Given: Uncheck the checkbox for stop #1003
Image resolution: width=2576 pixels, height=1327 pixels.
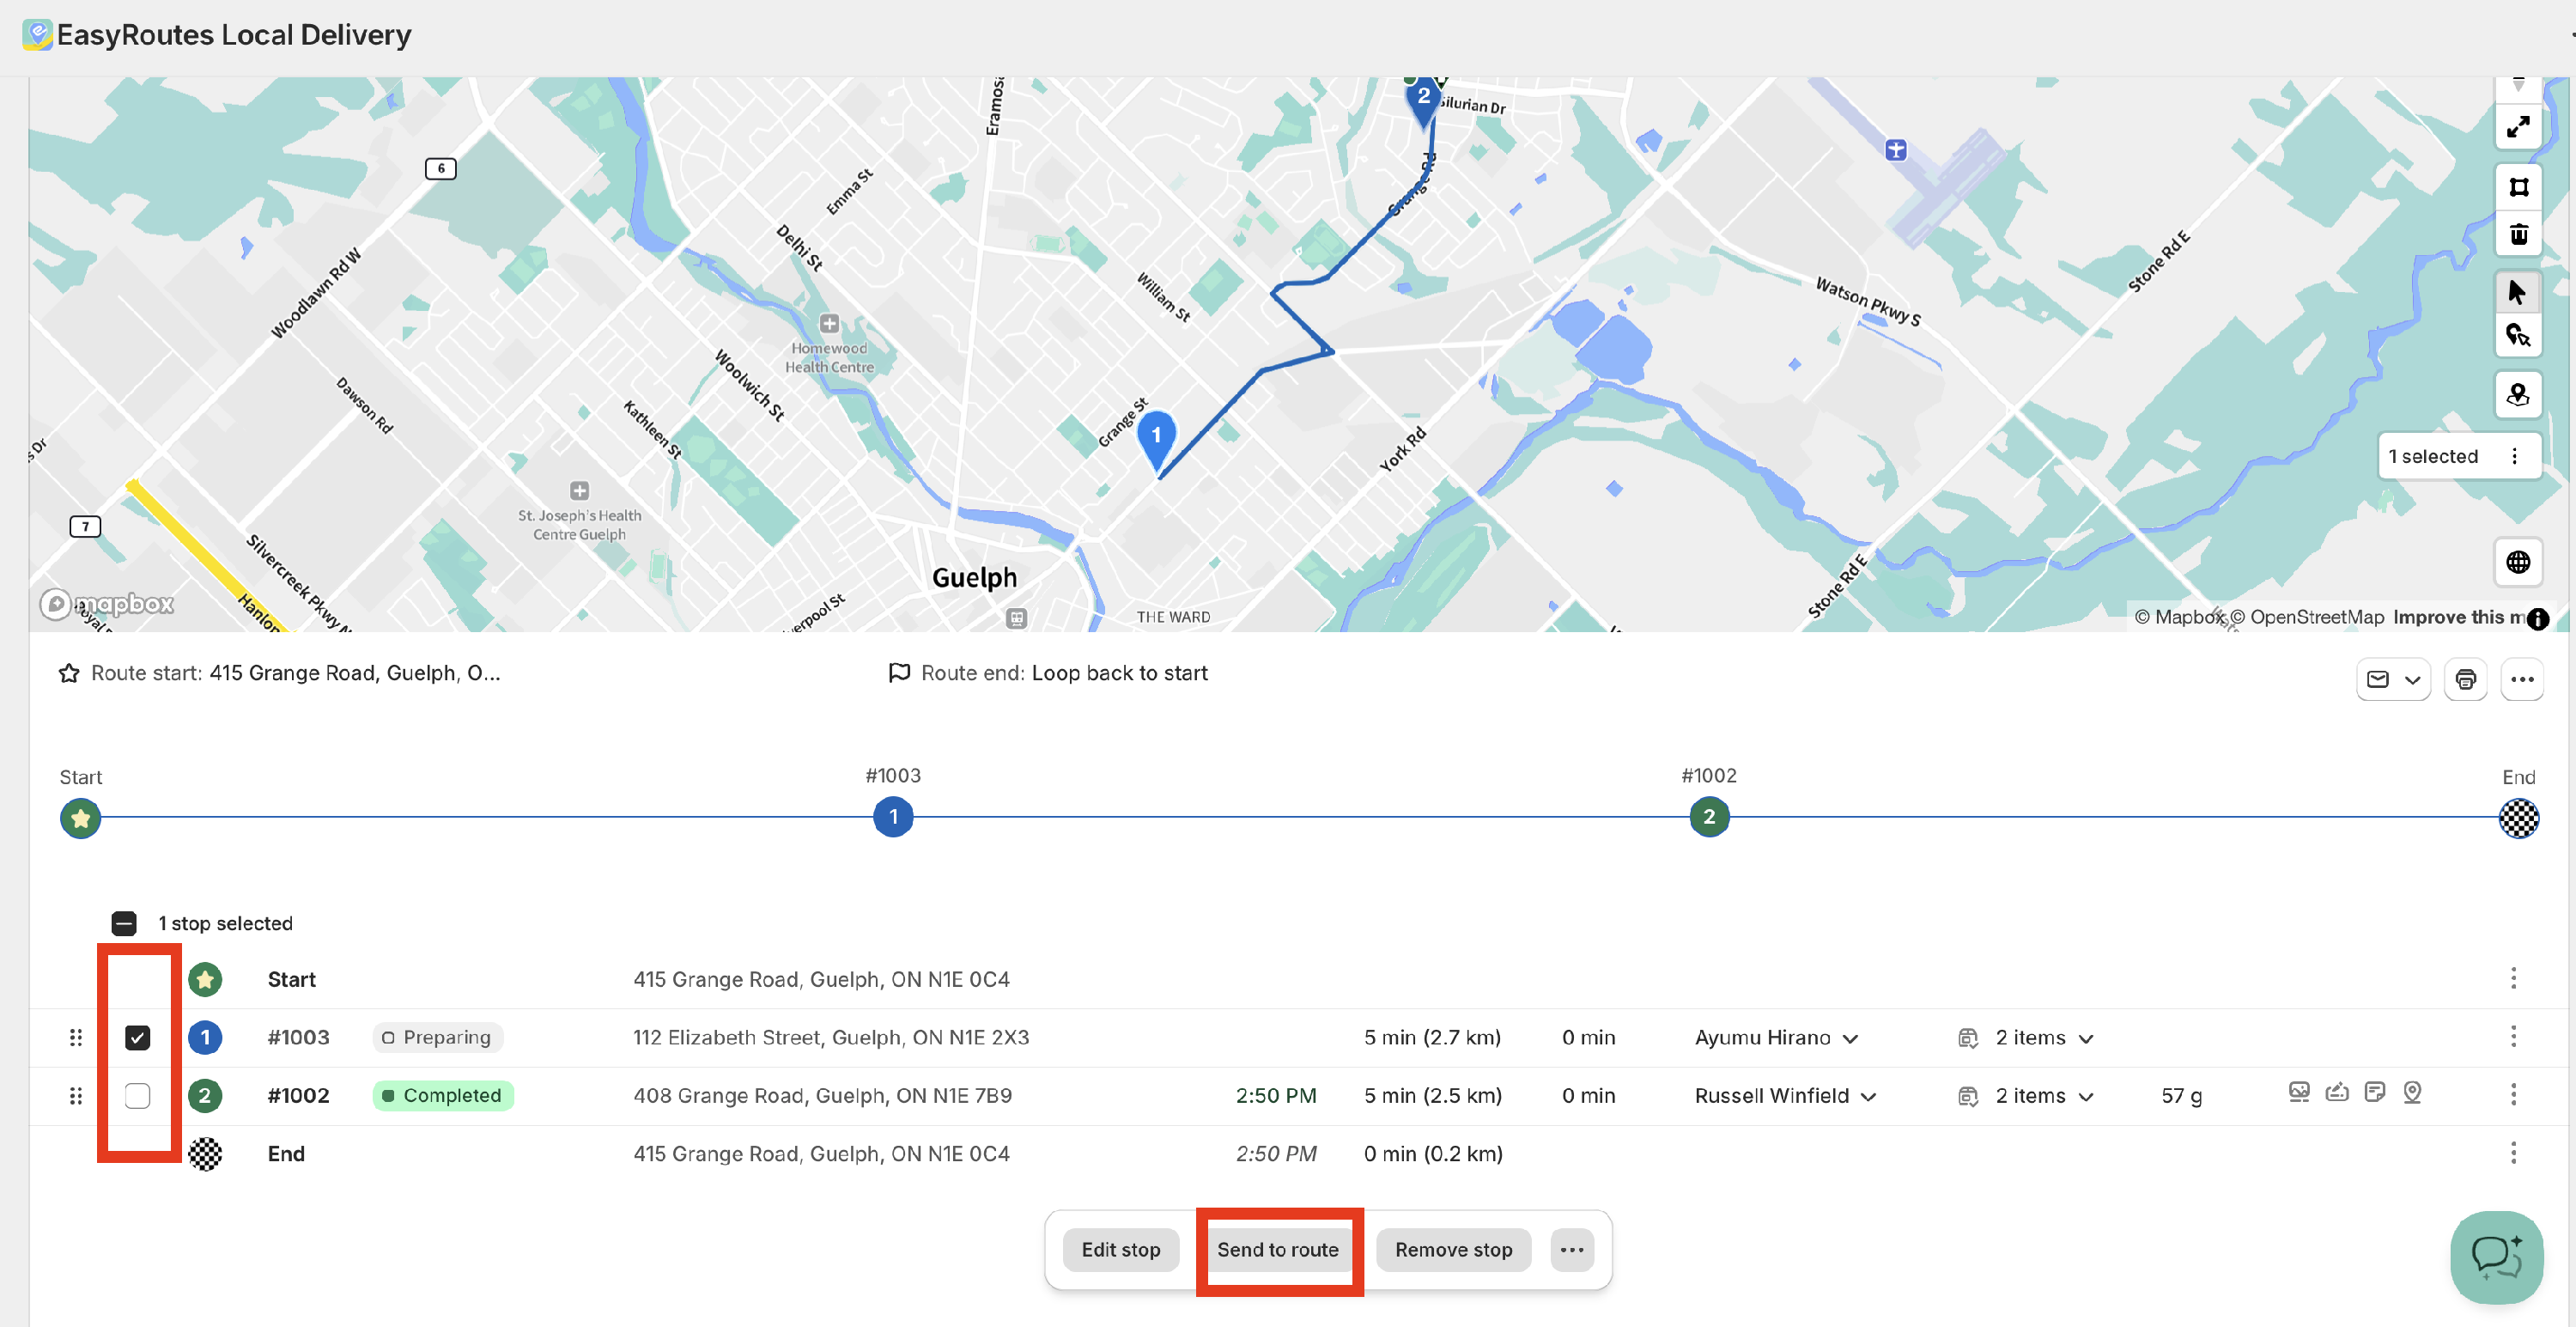Looking at the screenshot, I should pos(138,1038).
